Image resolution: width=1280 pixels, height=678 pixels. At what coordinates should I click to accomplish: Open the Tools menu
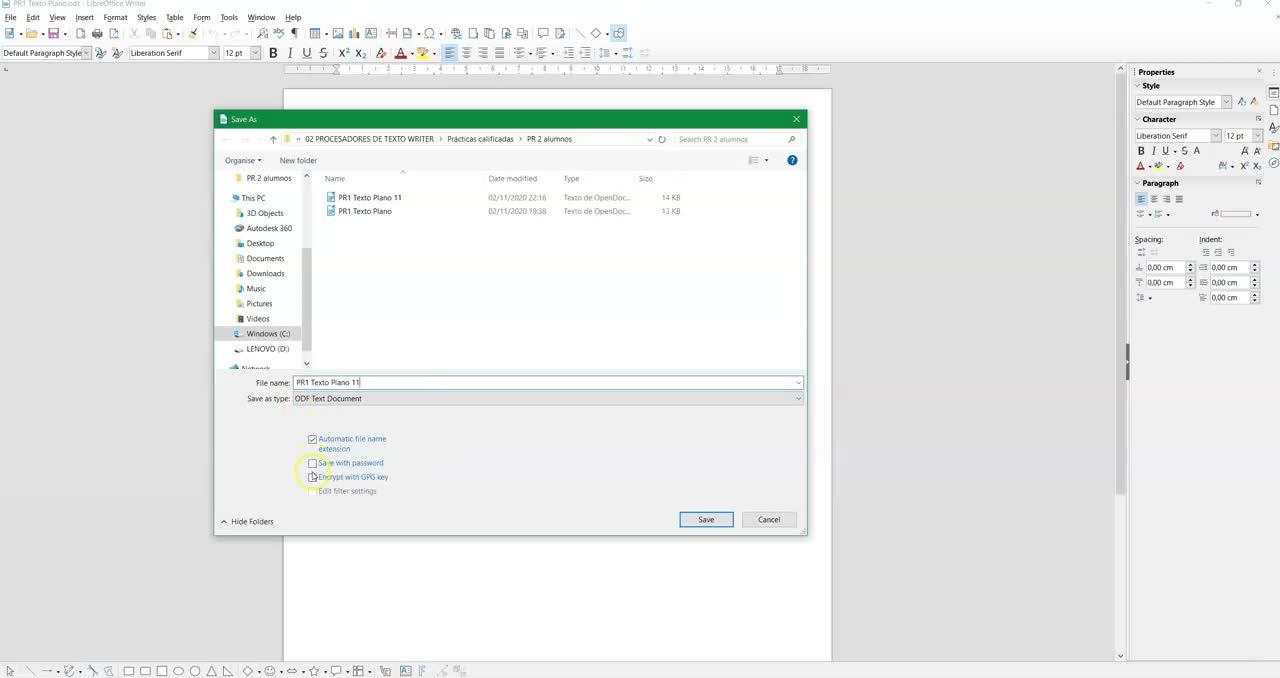229,17
